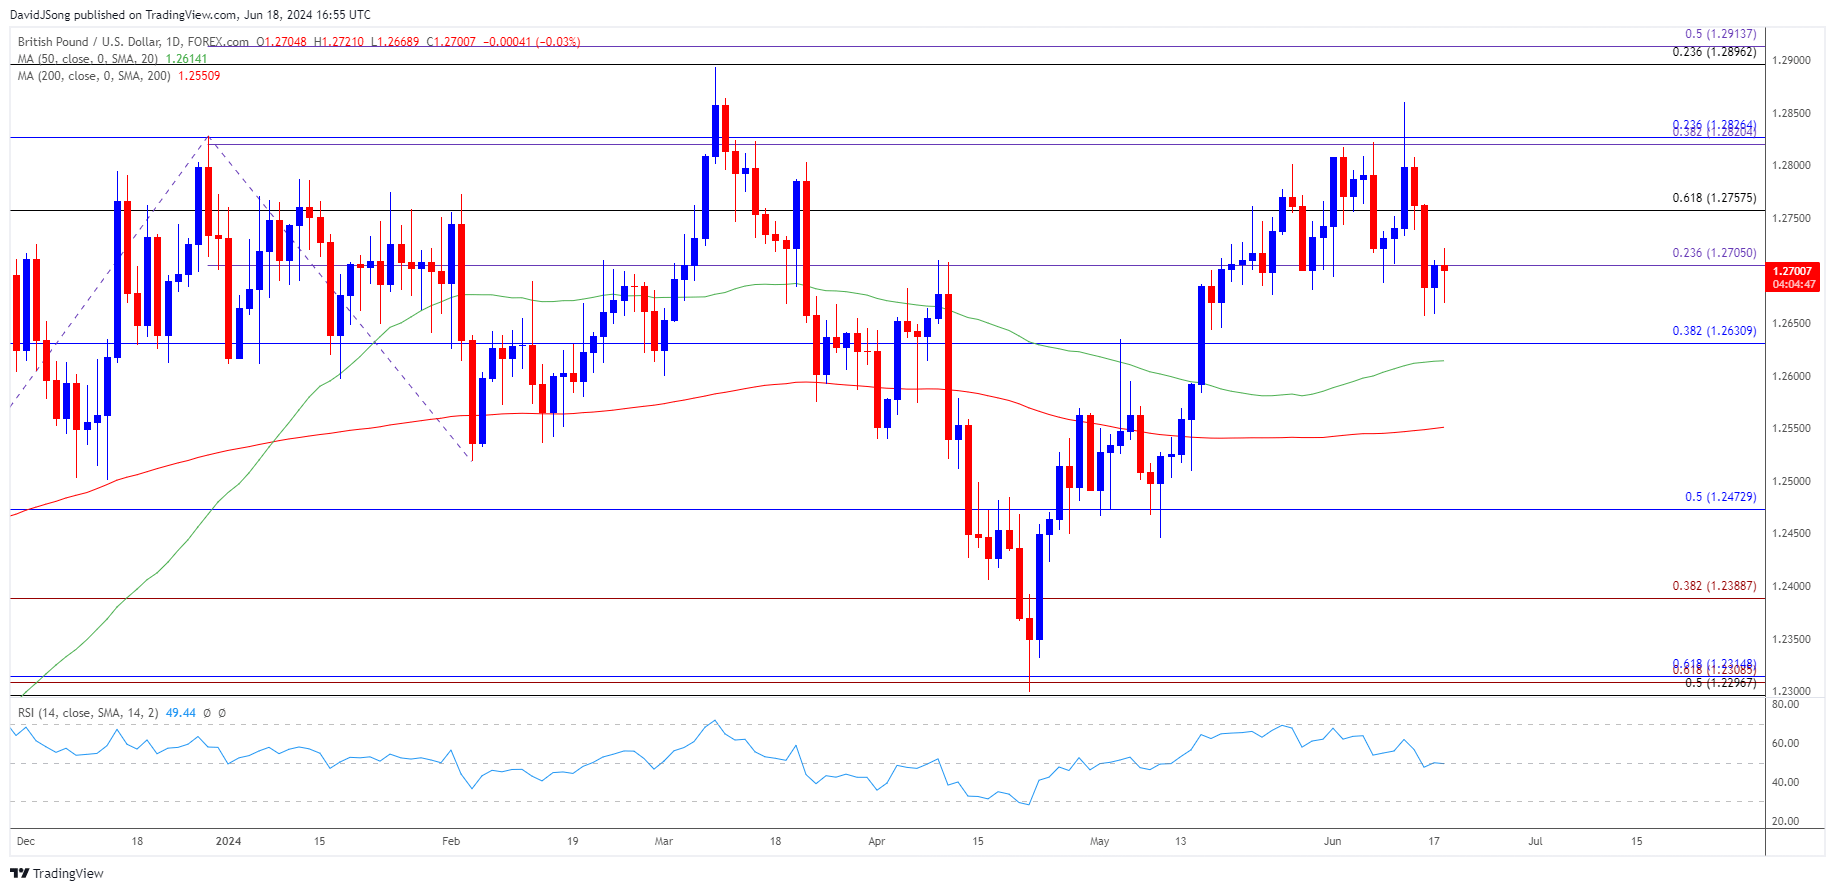
Task: Click the MA (200, close, 0, SMA, 200) legend
Action: 94,76
